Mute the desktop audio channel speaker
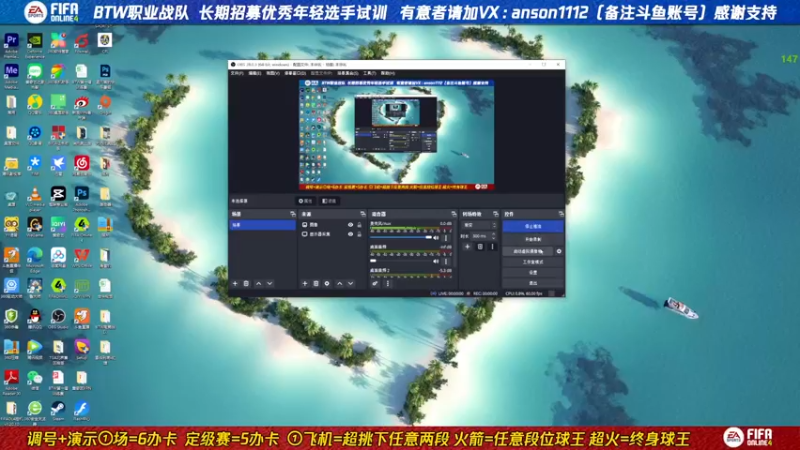 coord(436,261)
